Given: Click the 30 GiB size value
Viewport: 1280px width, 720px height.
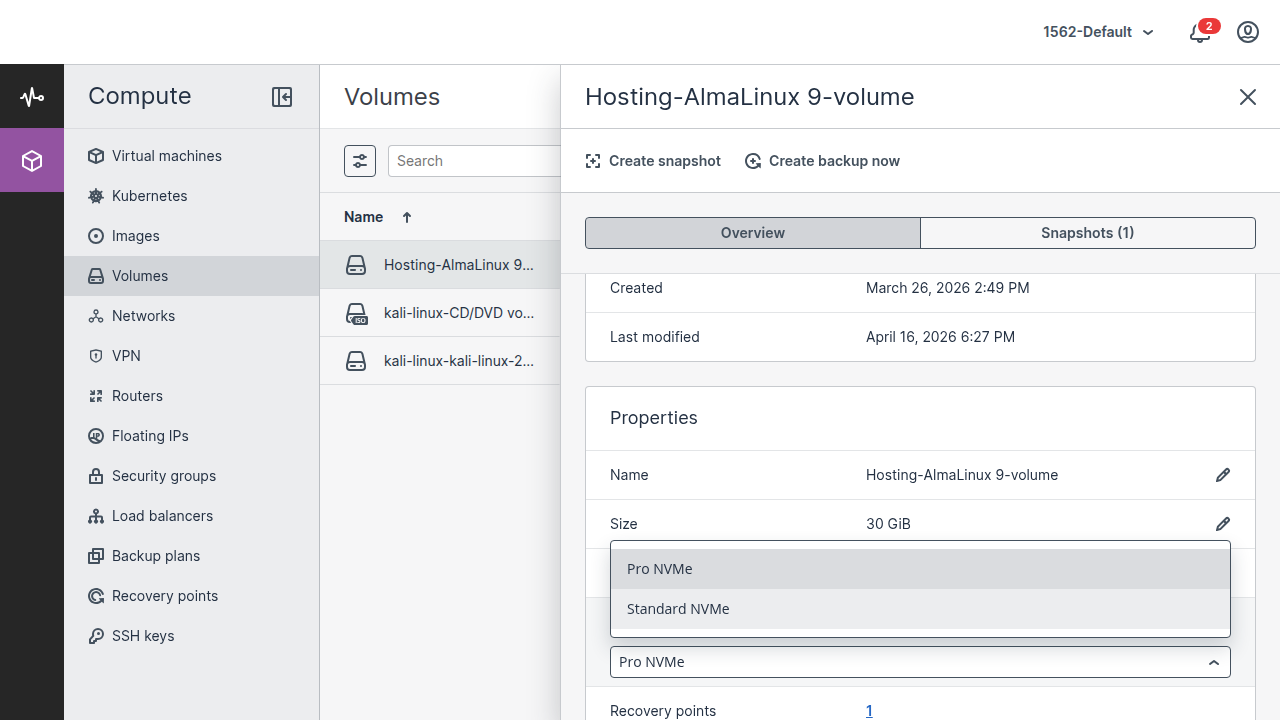Looking at the screenshot, I should 888,524.
